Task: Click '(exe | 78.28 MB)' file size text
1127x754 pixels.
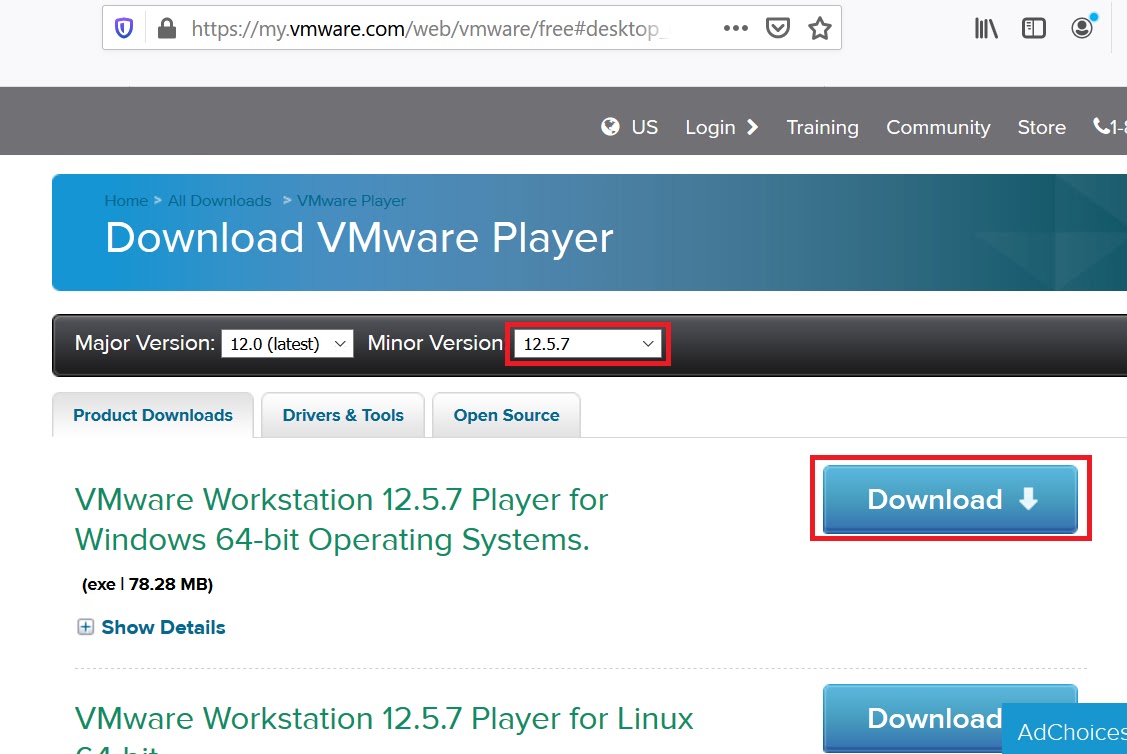Action: click(147, 584)
